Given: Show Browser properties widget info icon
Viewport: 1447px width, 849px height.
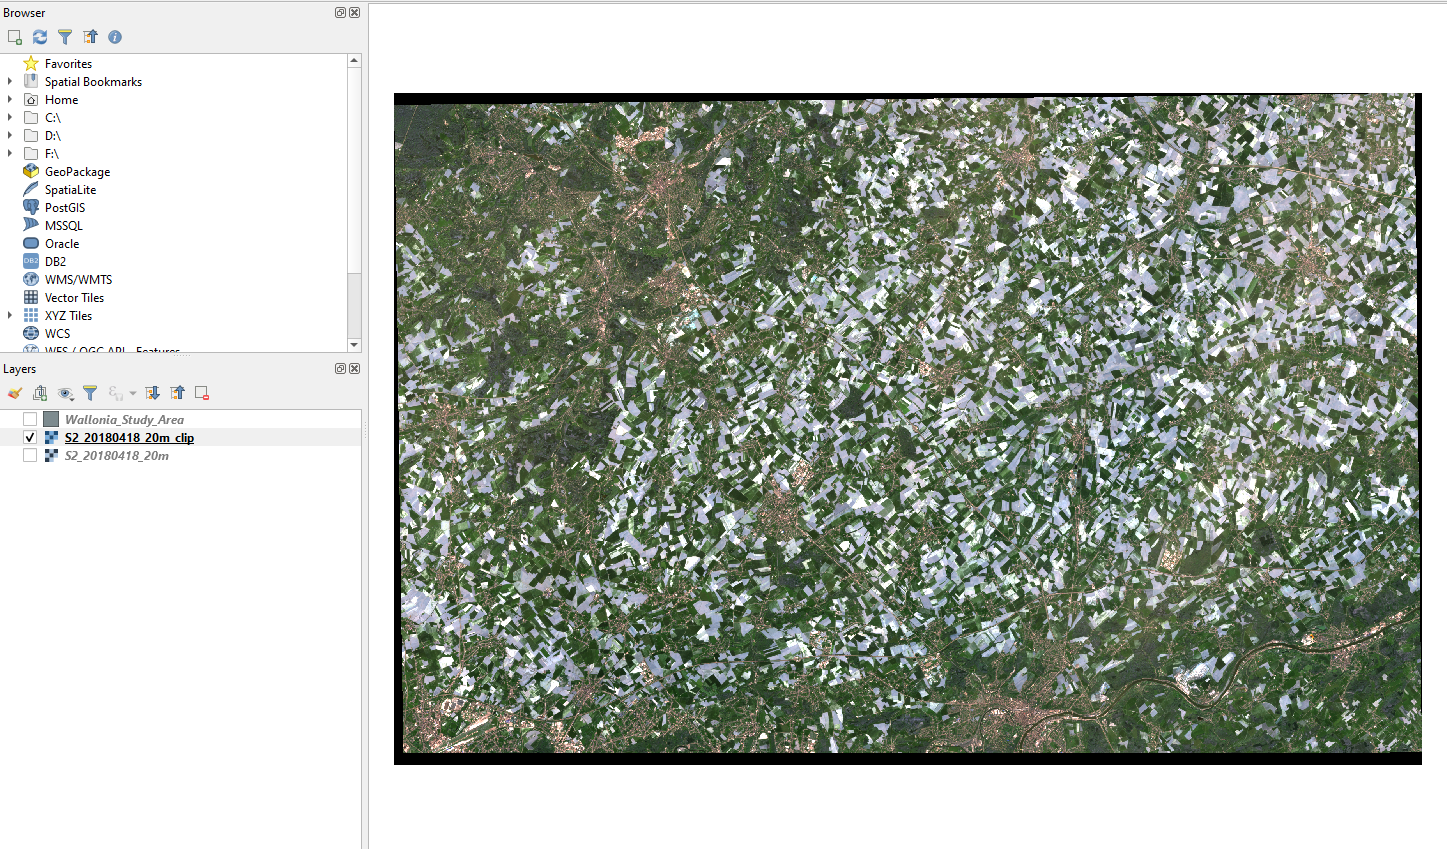Looking at the screenshot, I should point(115,37).
